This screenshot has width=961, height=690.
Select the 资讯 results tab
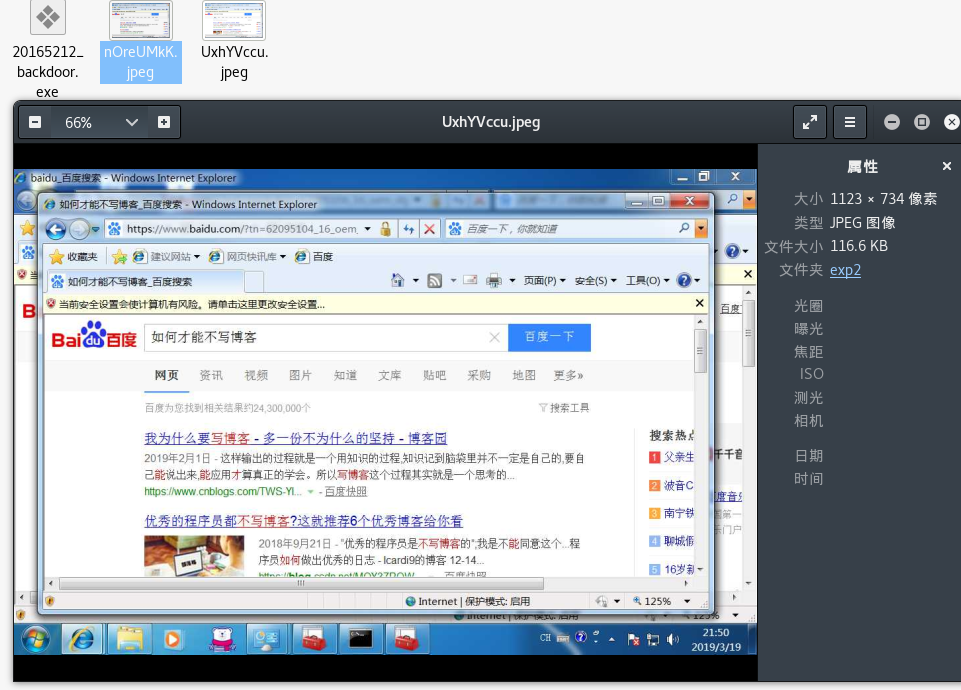[x=211, y=376]
